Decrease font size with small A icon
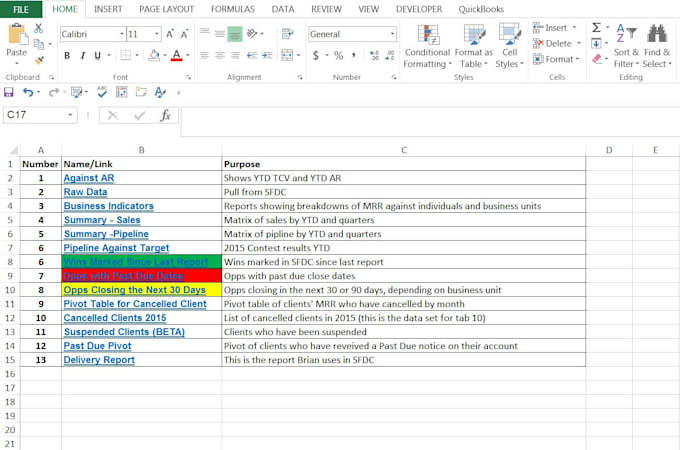 coord(185,34)
